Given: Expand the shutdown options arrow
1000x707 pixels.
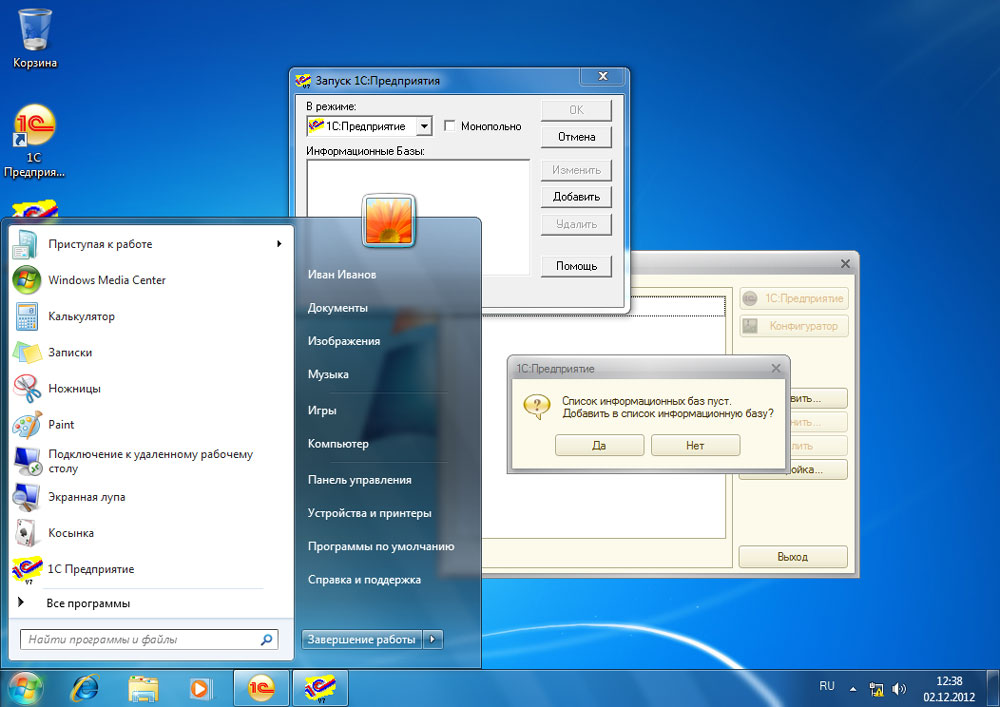Looking at the screenshot, I should click(x=432, y=640).
